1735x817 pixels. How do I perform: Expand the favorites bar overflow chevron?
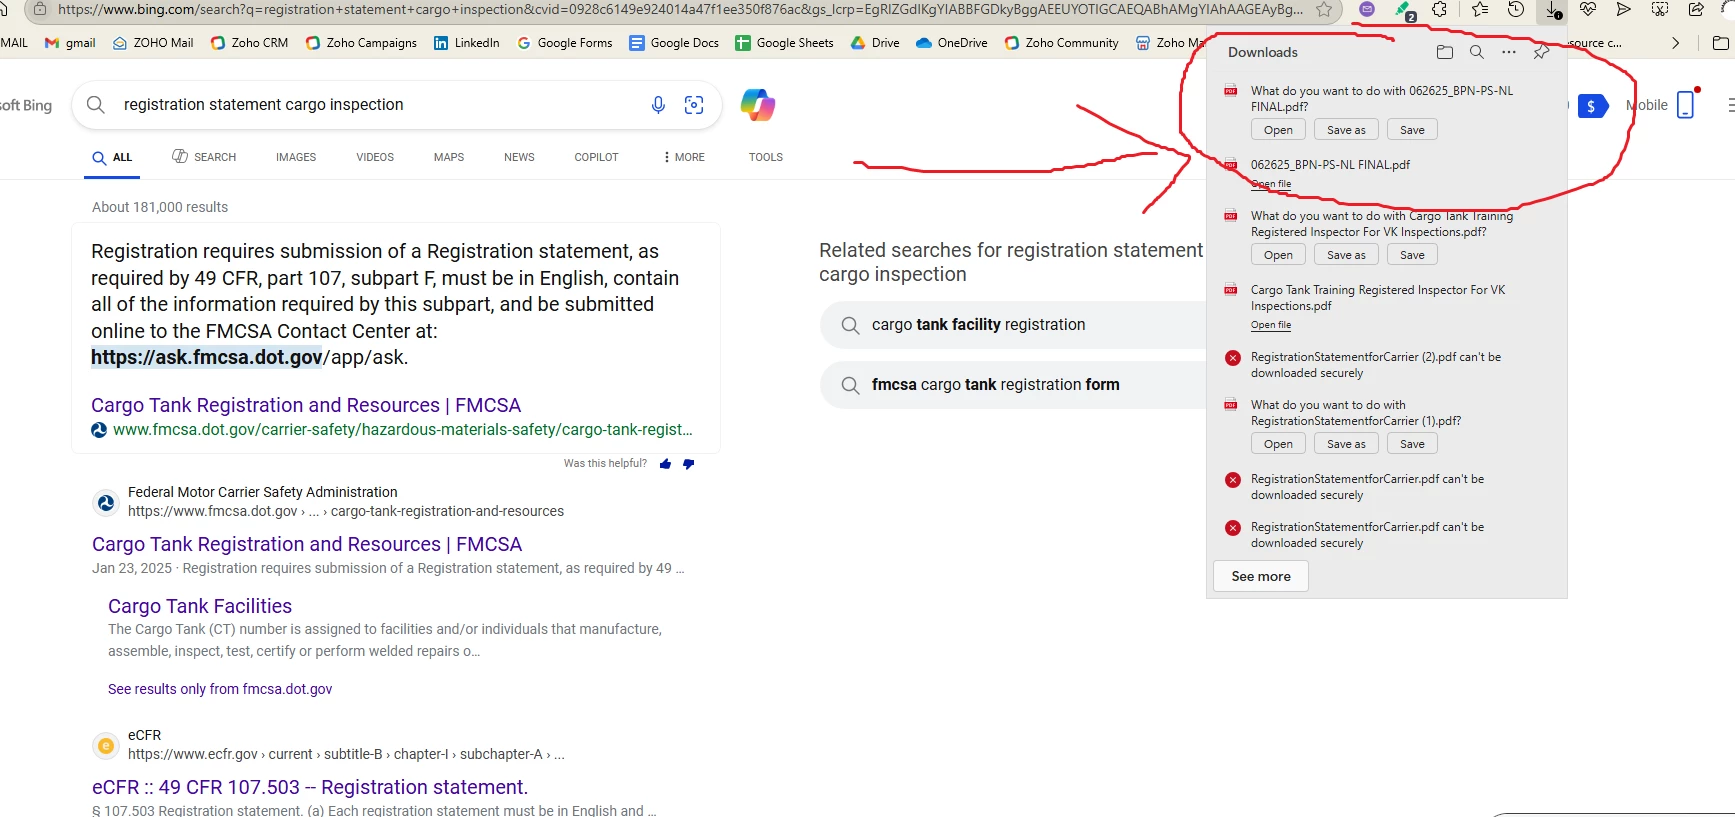(1676, 43)
